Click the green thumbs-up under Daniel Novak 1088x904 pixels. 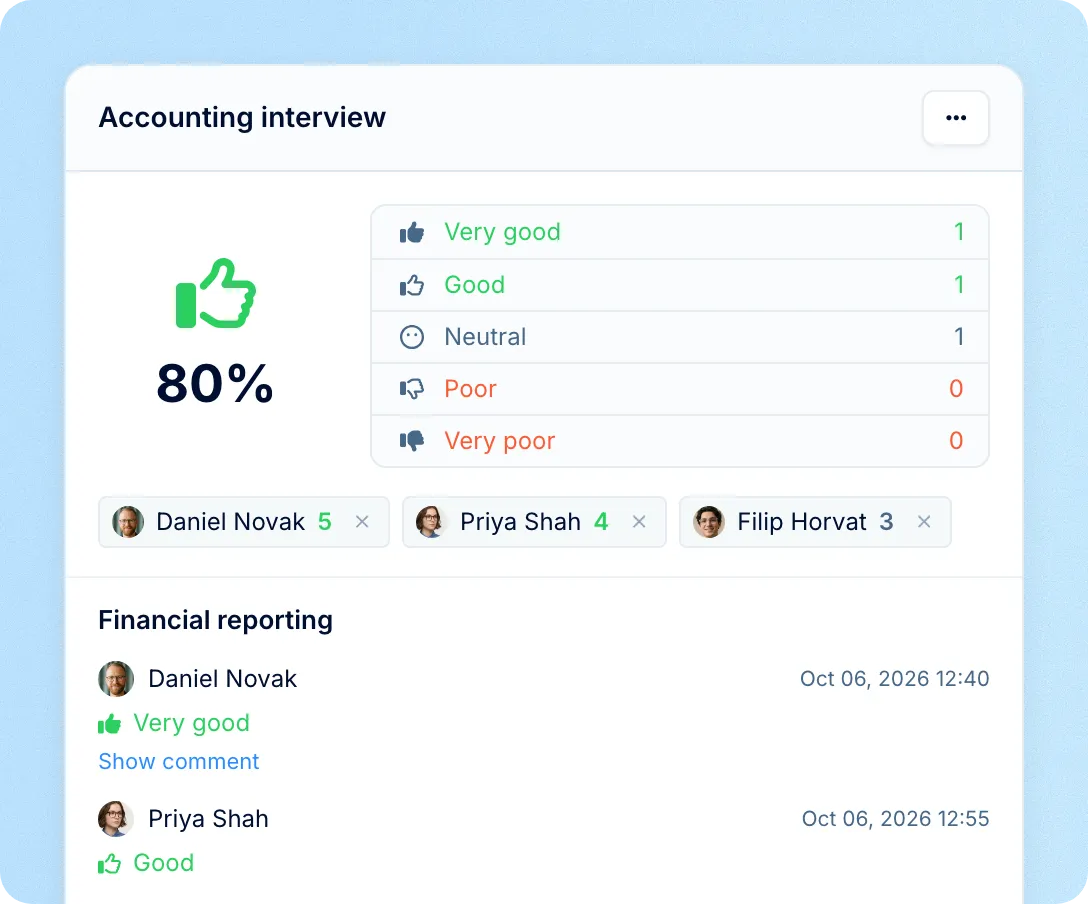110,724
